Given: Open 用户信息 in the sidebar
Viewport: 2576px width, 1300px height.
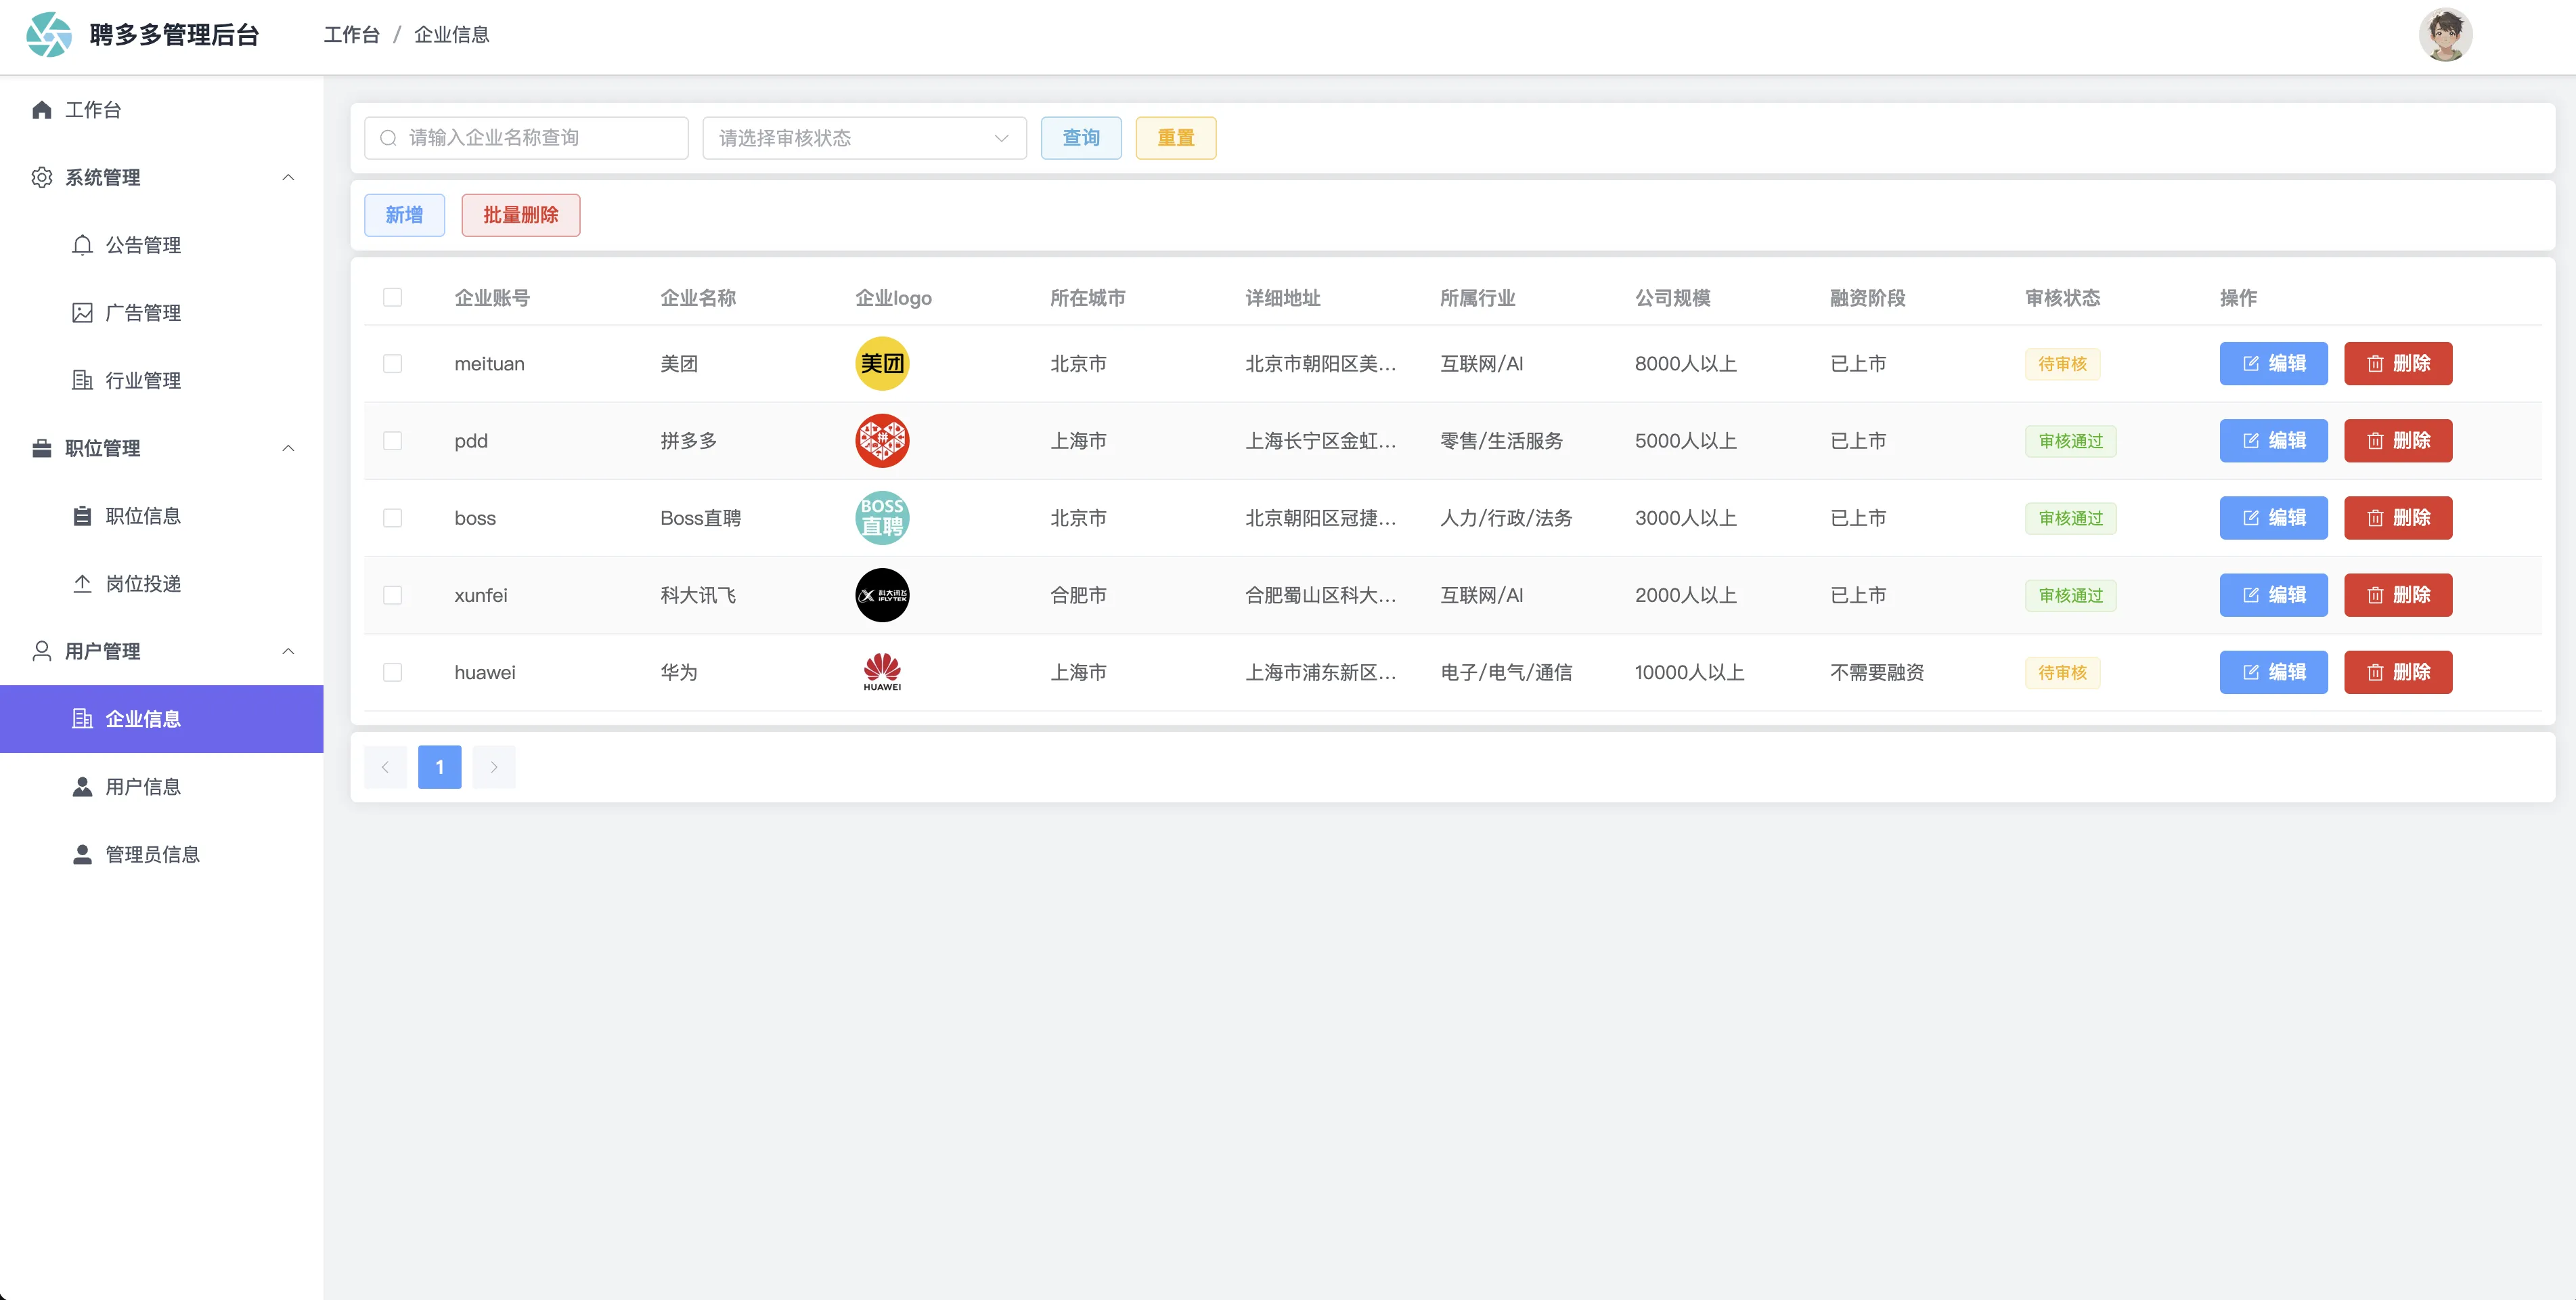Looking at the screenshot, I should click(x=143, y=787).
